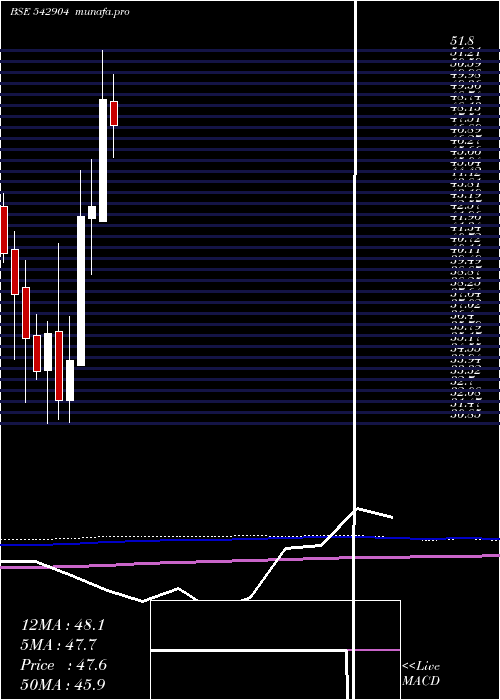Click the '12MA : 48.1' readout
This screenshot has width=500, height=700.
(63, 625)
